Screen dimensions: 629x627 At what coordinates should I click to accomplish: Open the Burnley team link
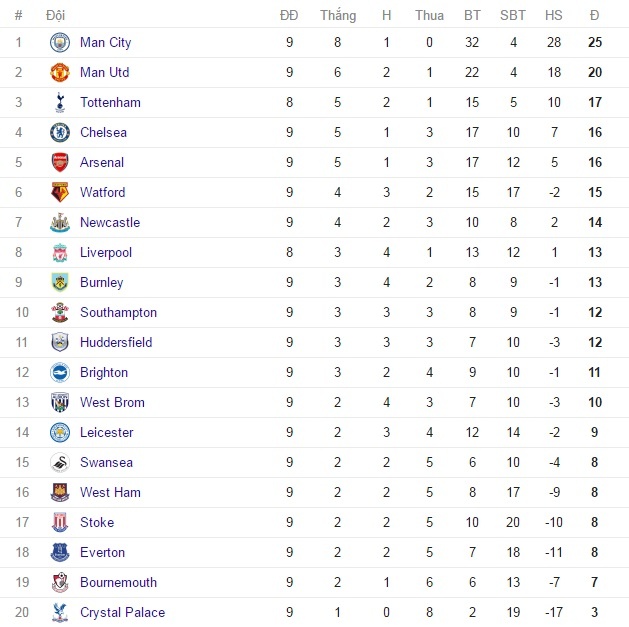pyautogui.click(x=101, y=282)
